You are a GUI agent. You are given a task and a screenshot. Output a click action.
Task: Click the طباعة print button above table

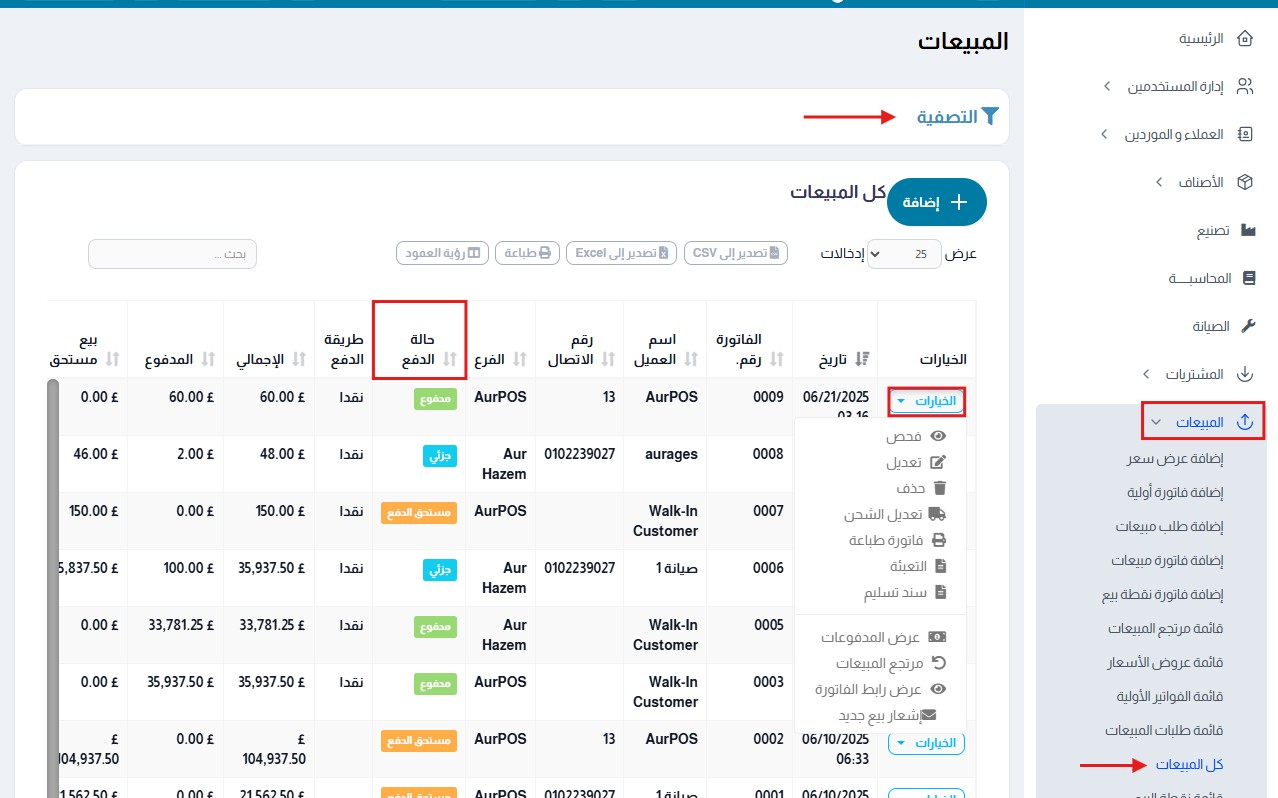coord(528,253)
